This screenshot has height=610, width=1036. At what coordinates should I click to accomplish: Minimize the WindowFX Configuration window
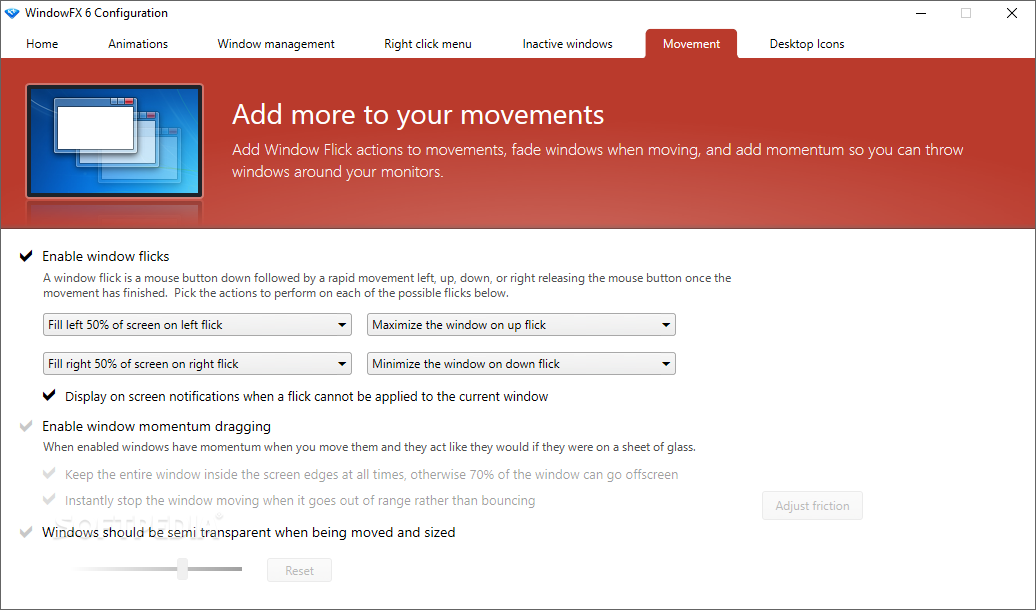pos(921,13)
